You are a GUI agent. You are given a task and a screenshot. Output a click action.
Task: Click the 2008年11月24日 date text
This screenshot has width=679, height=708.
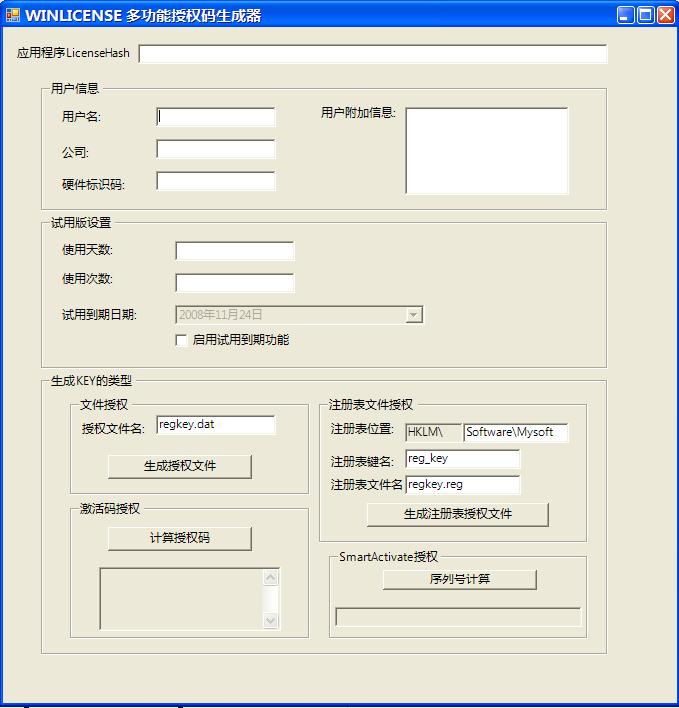[x=220, y=315]
